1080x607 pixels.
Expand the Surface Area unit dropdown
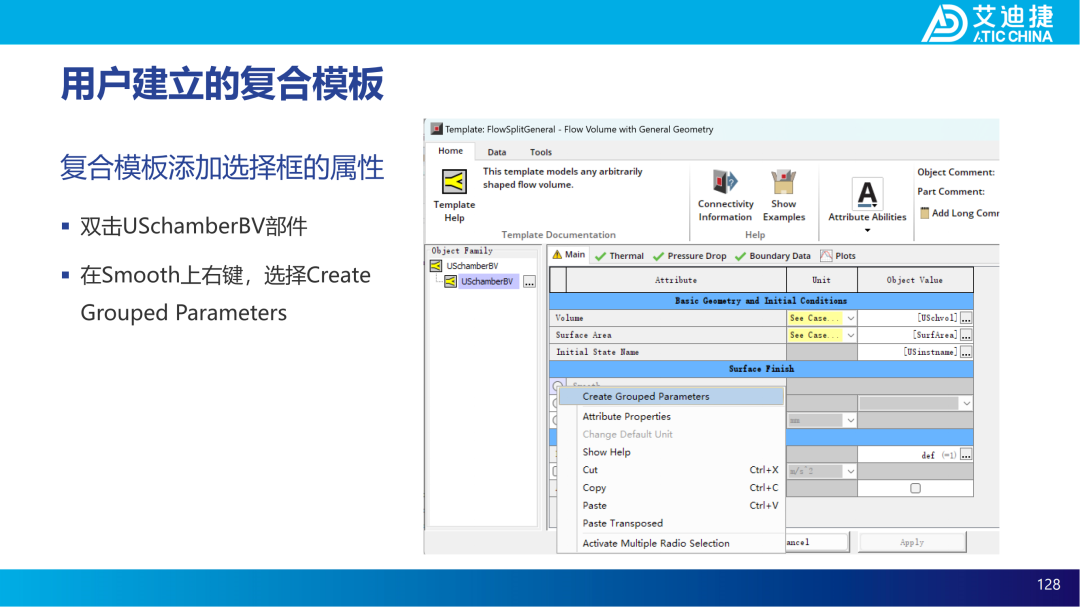[x=851, y=336]
